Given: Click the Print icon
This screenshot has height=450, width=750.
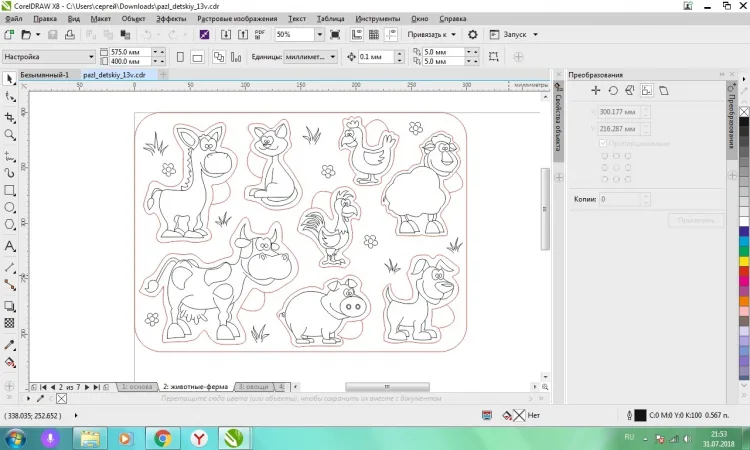Looking at the screenshot, I should pos(70,34).
